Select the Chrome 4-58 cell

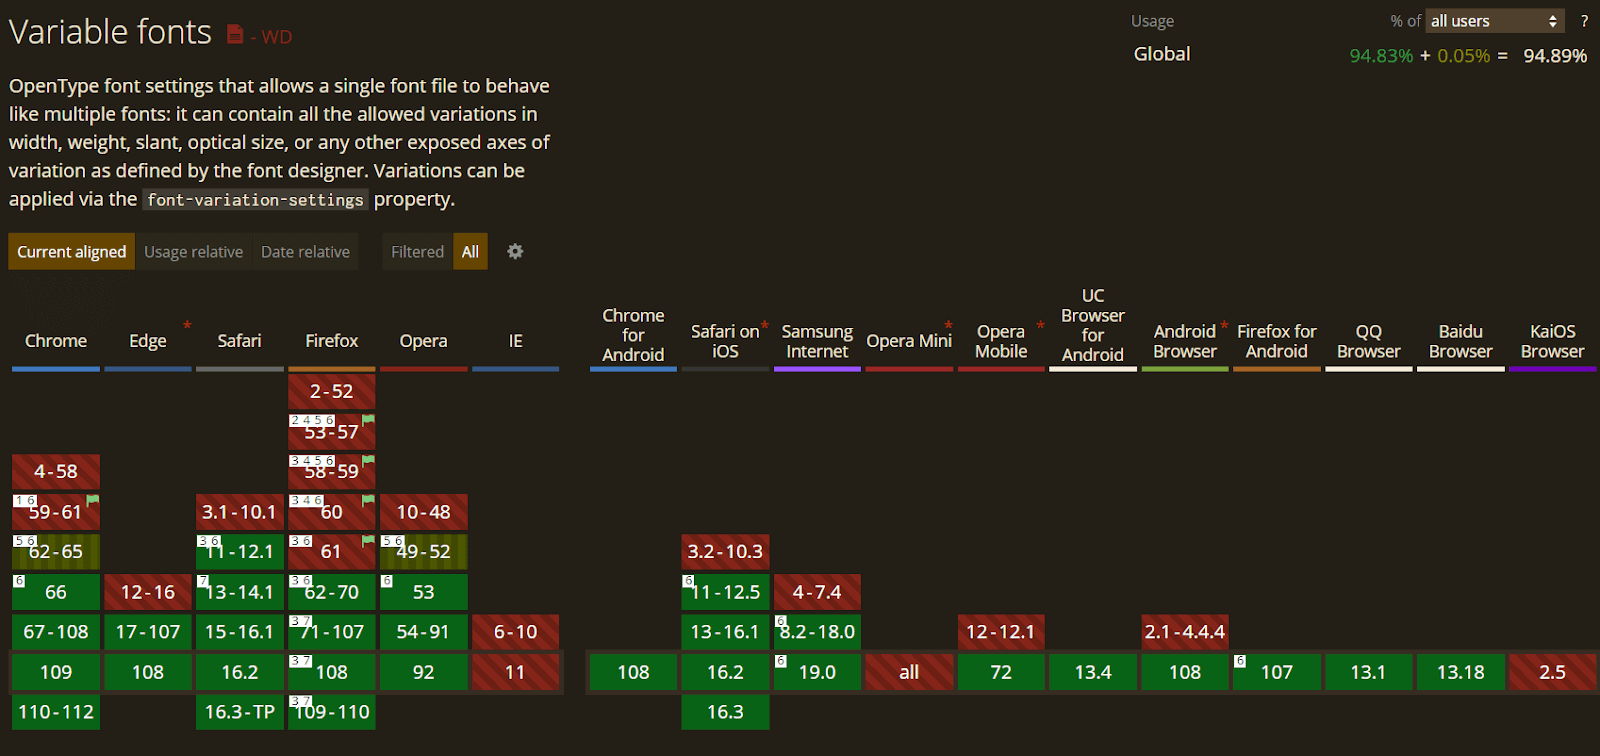click(56, 472)
